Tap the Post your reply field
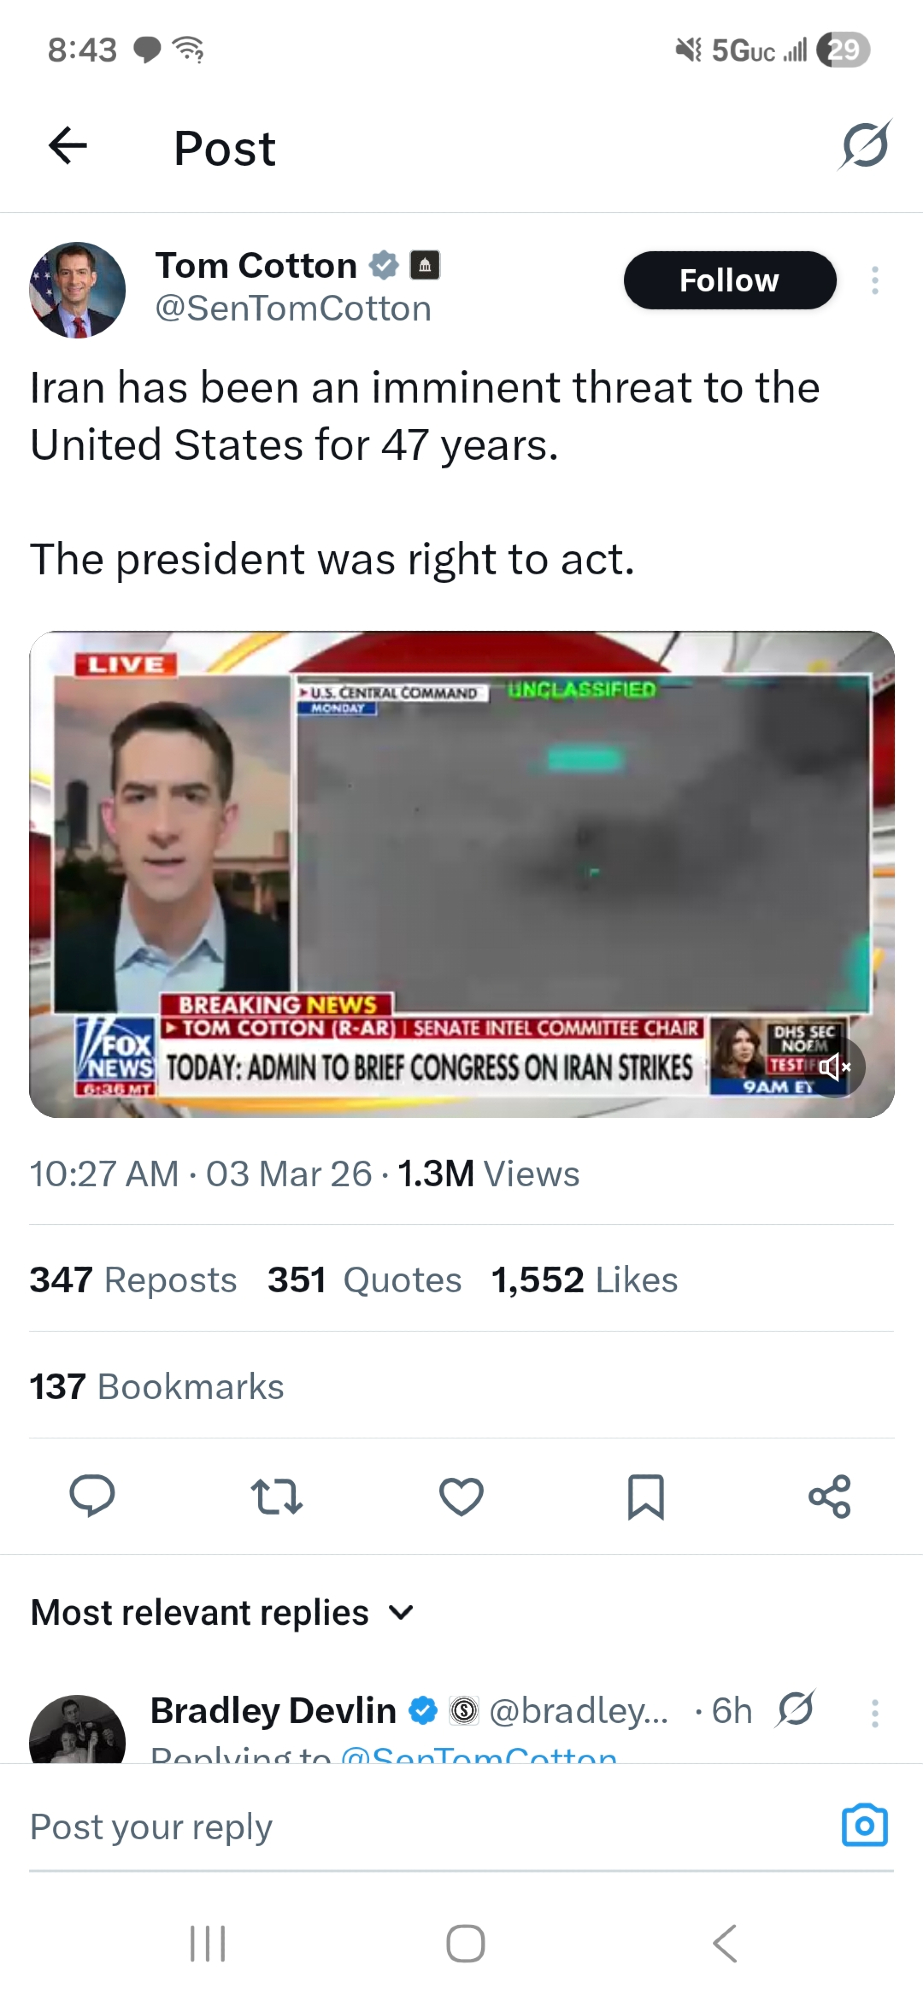 (x=400, y=1827)
